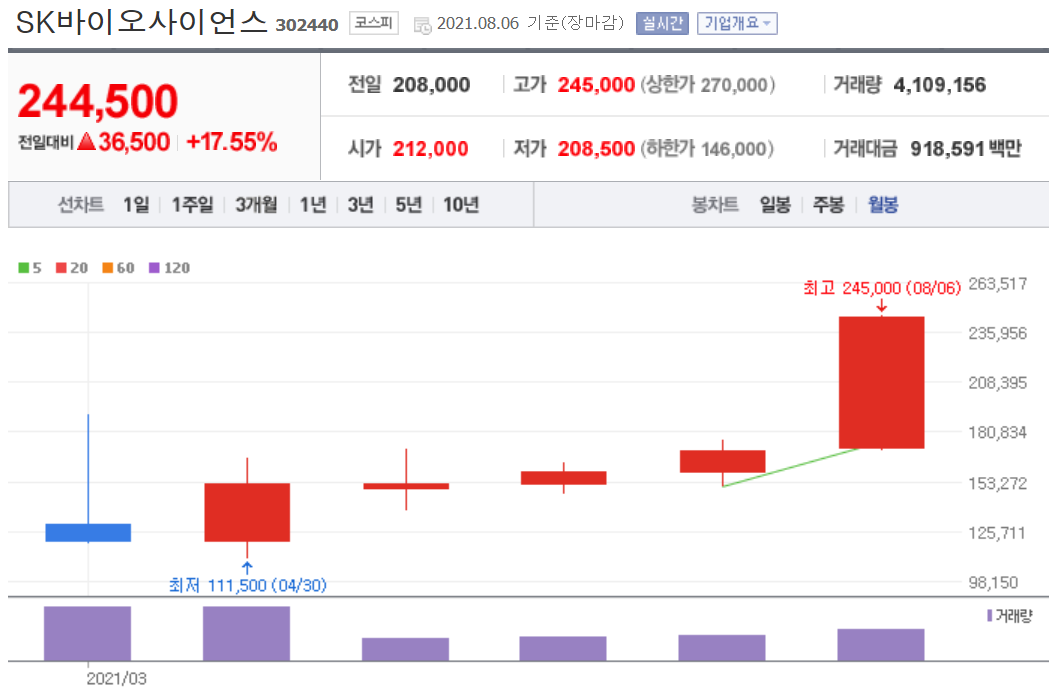1049x692 pixels.
Task: Click the clock calendar icon beside the date
Action: point(423,26)
